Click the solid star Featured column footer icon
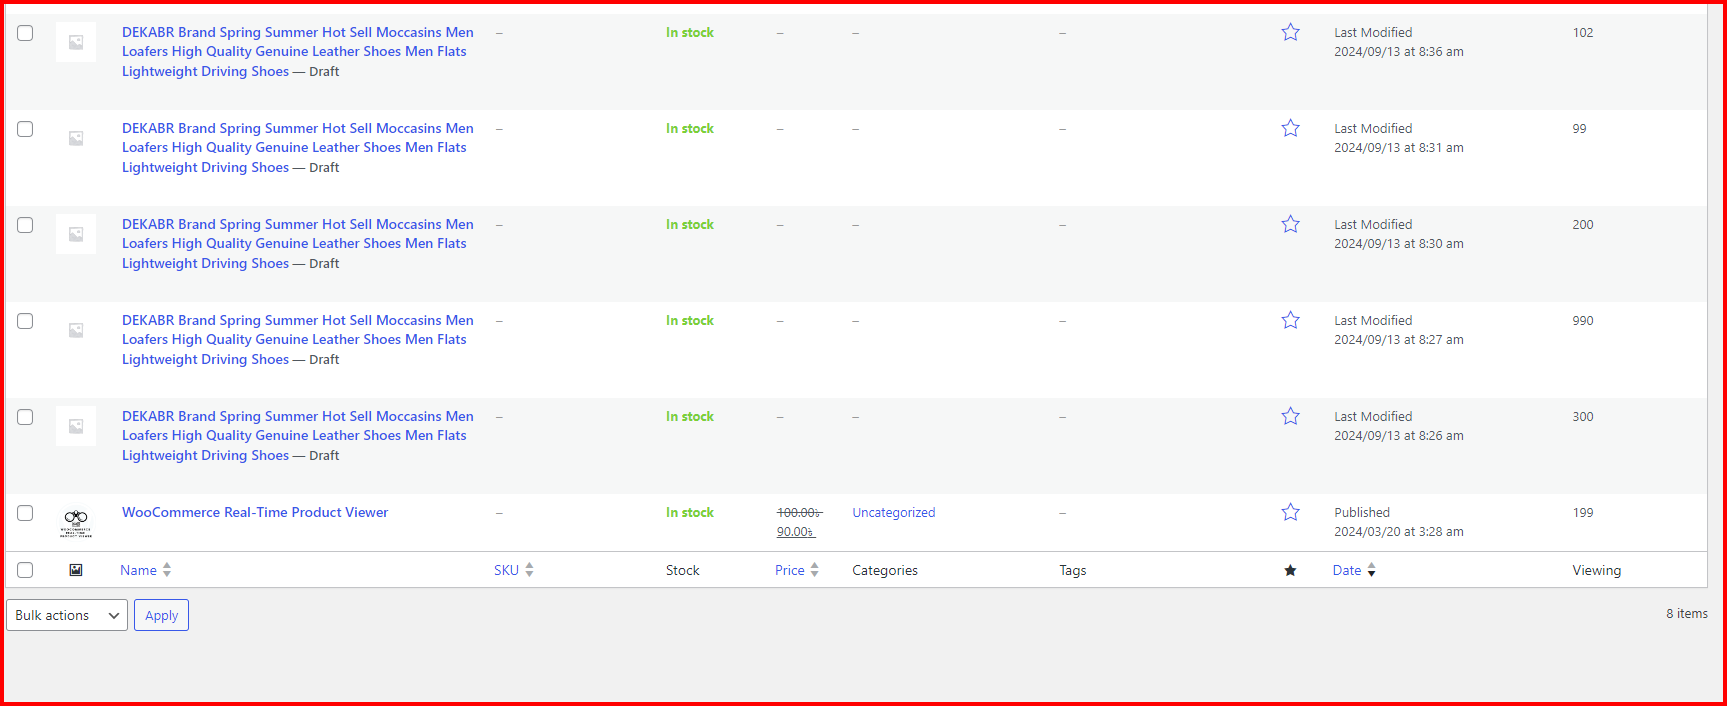 click(1290, 570)
